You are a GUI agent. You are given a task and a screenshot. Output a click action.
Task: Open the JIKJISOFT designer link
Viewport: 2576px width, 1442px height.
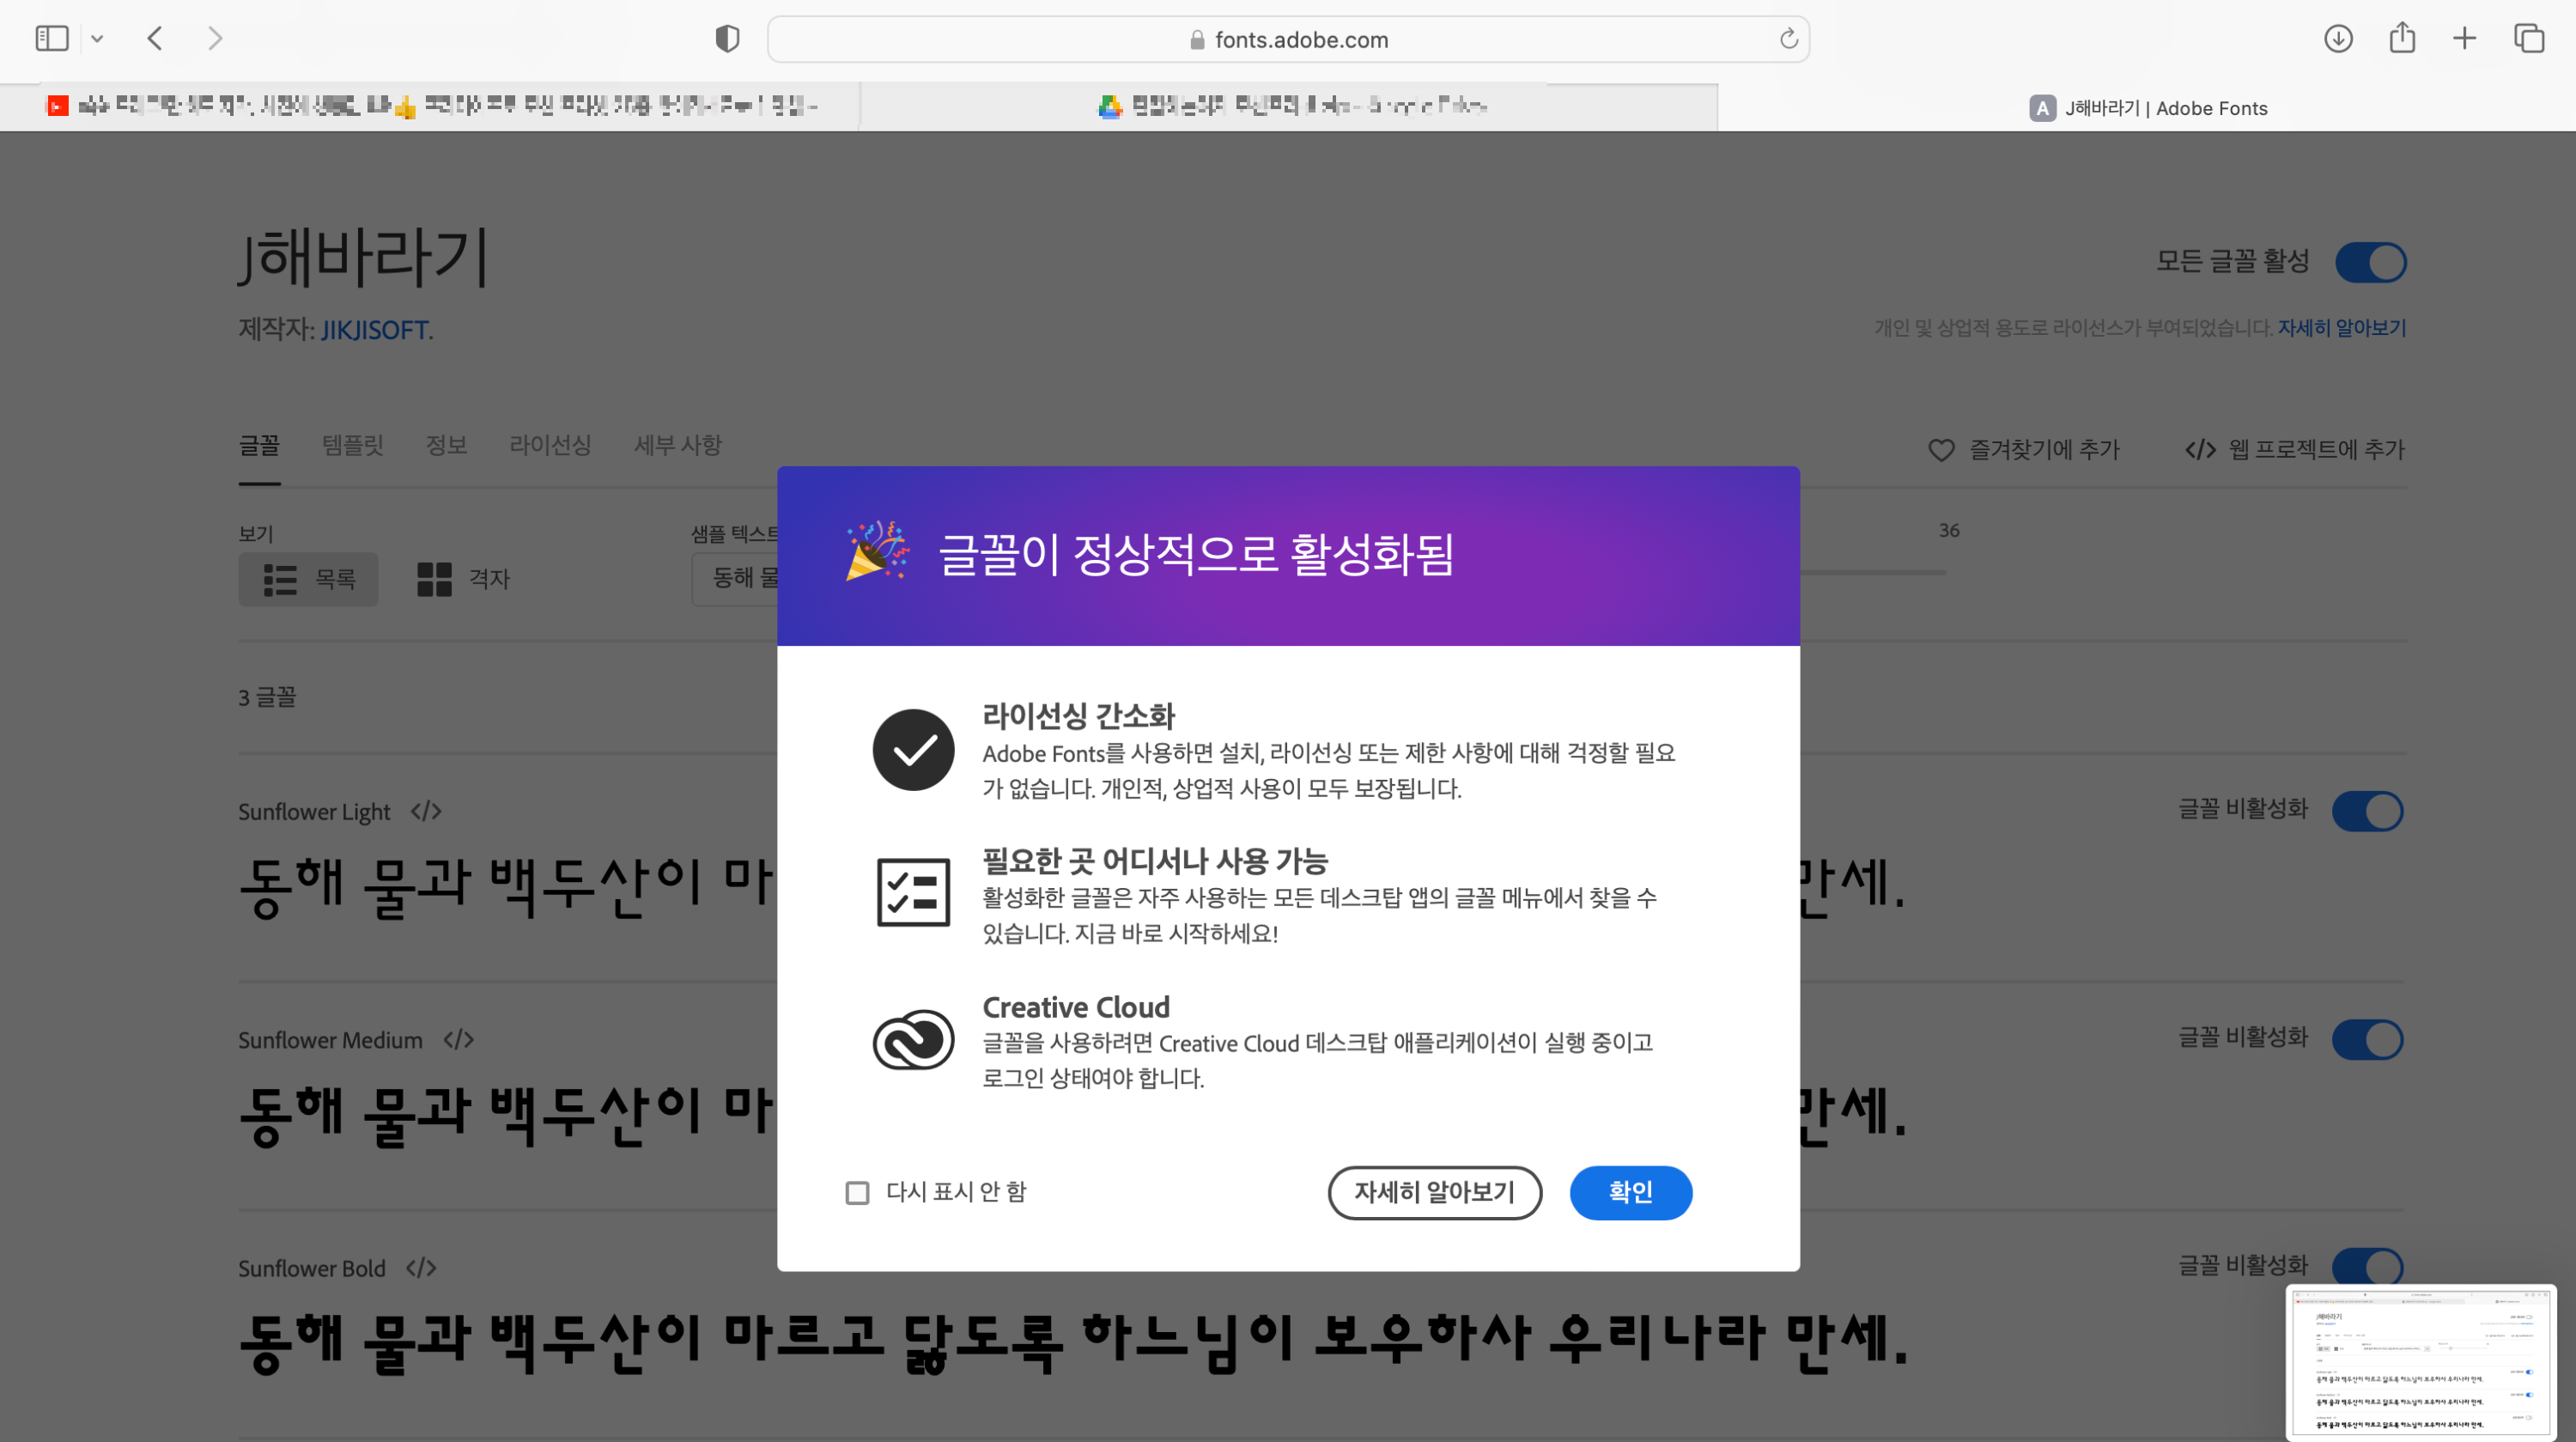point(377,330)
